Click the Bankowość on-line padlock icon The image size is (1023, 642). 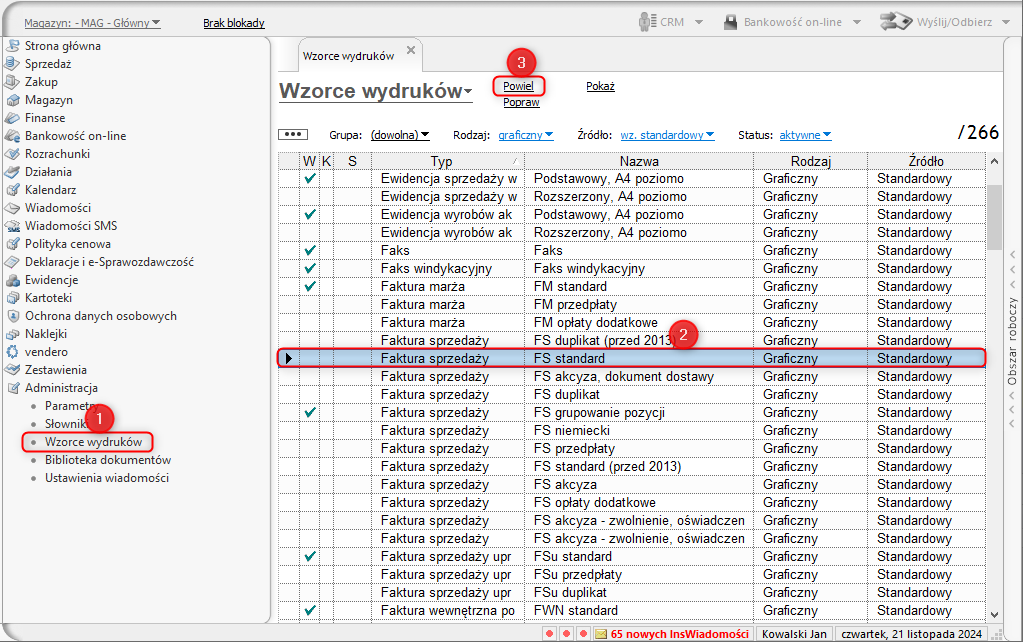[x=731, y=21]
